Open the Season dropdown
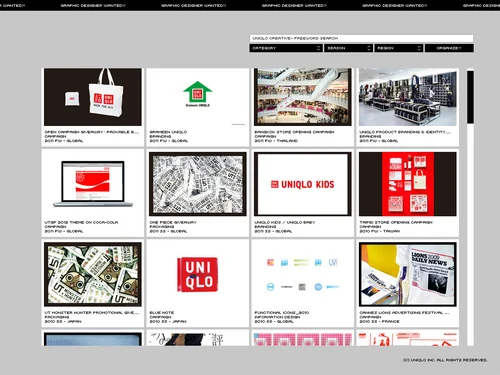500x375 pixels. tap(348, 48)
